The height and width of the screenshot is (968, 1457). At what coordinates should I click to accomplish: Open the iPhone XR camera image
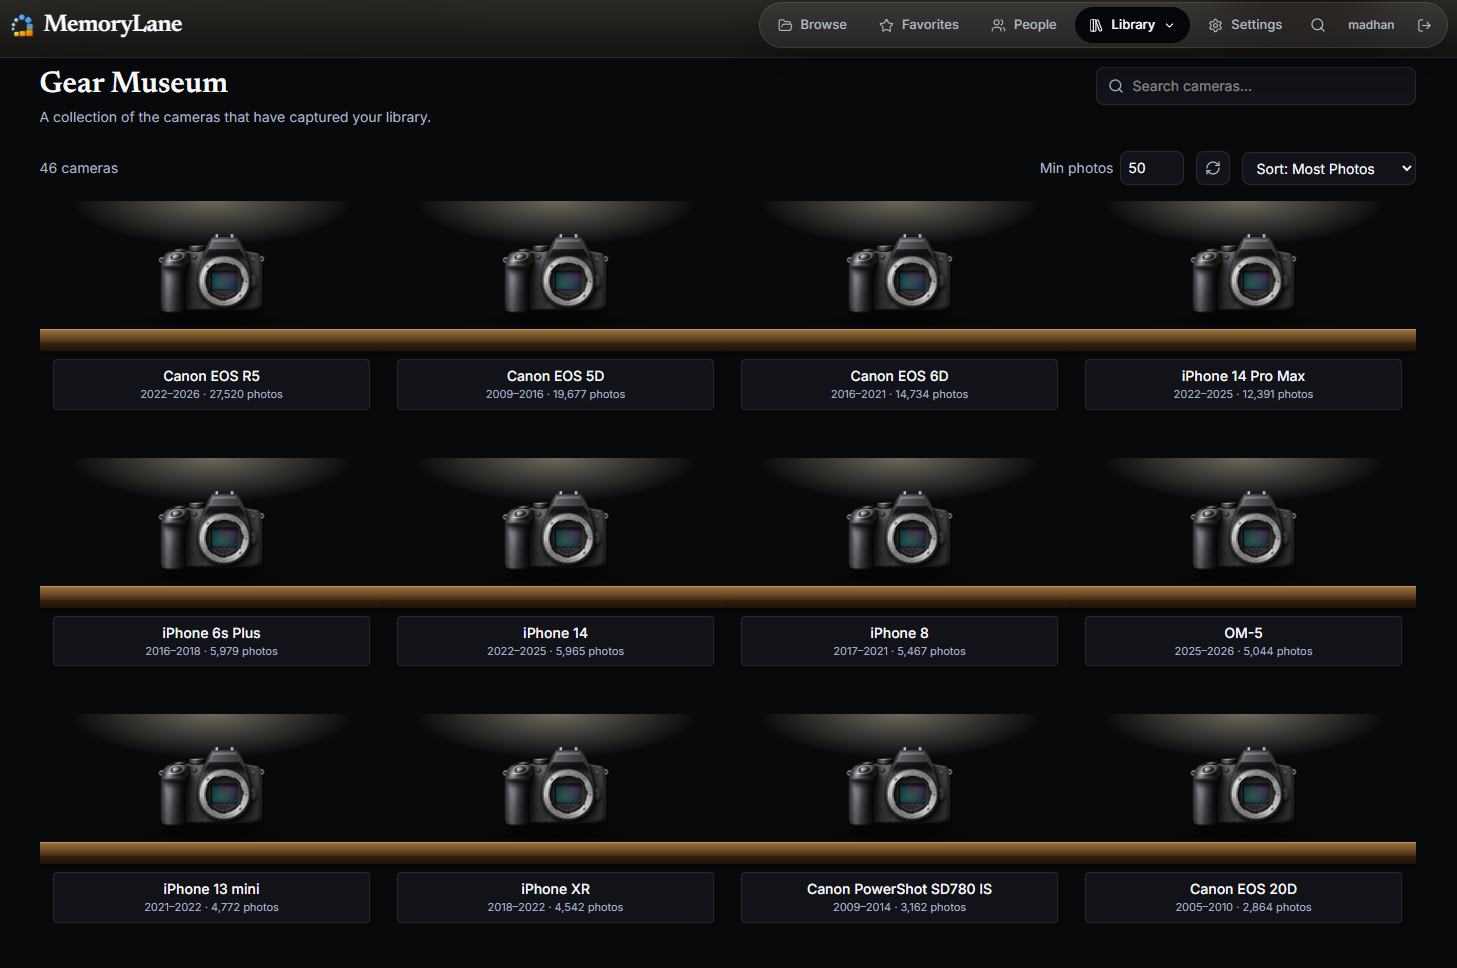(556, 786)
